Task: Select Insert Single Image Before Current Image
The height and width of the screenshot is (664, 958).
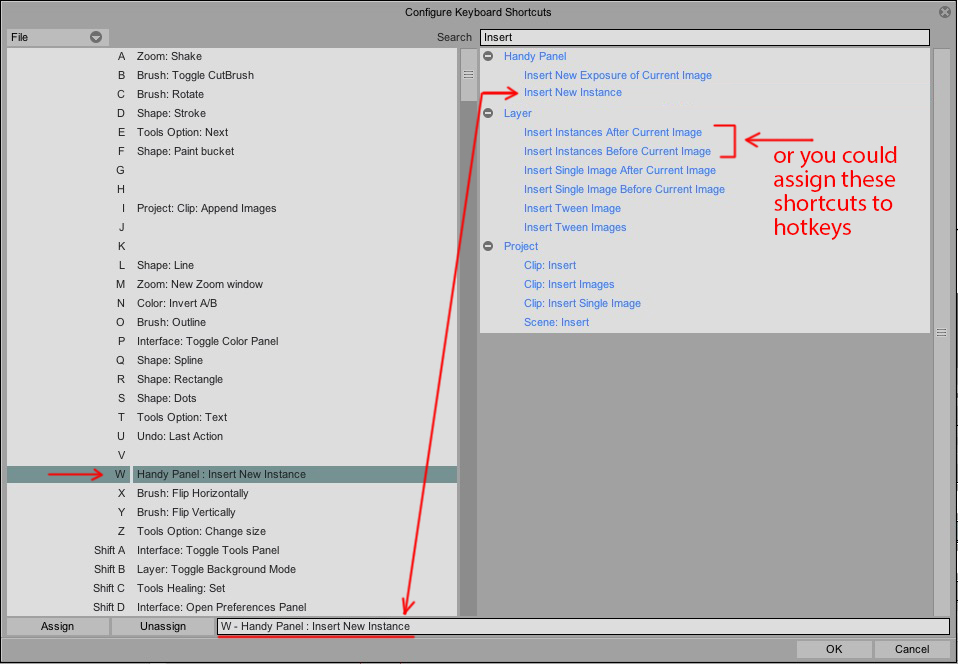Action: 624,189
